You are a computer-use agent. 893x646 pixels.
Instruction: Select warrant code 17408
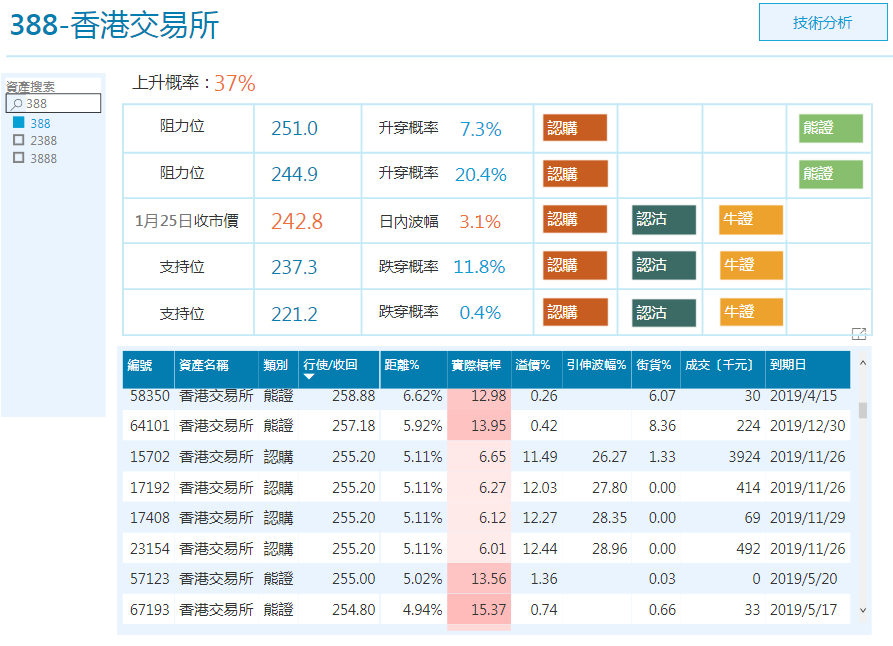pos(150,518)
